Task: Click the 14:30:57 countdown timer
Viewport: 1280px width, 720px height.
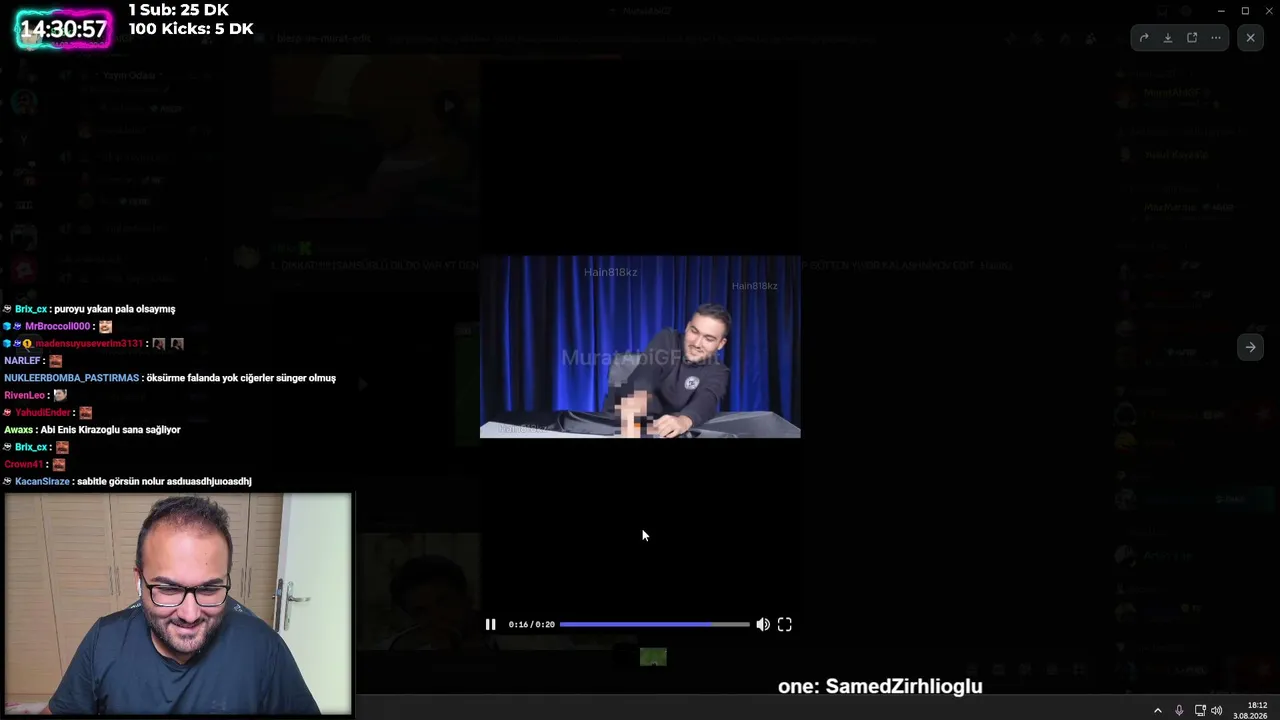Action: 63,29
